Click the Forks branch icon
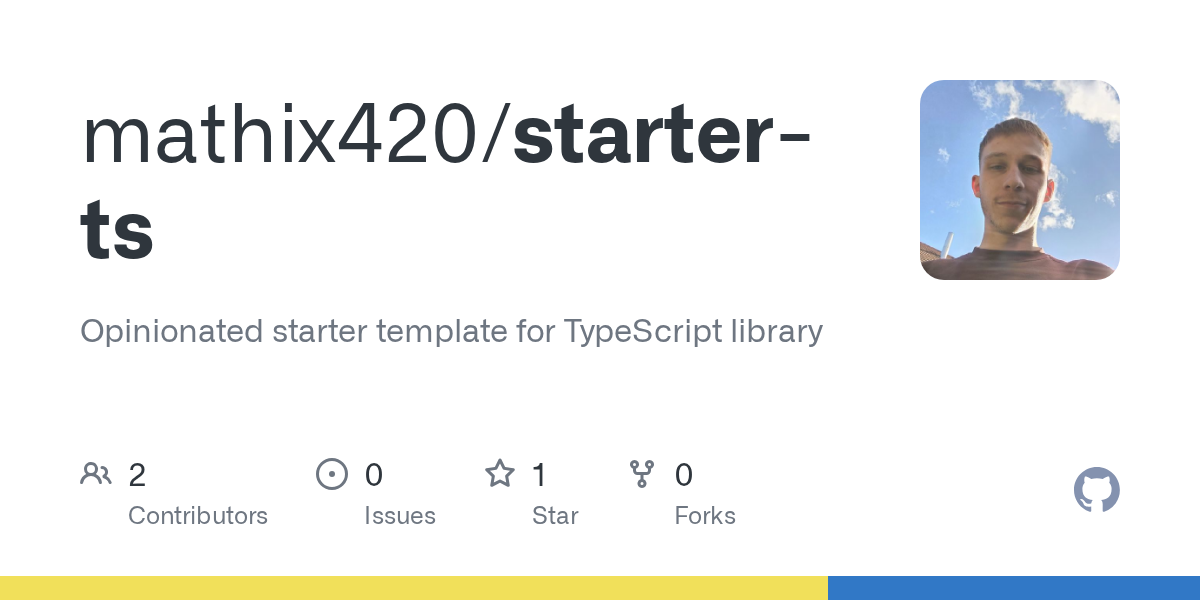The image size is (1200, 600). click(x=642, y=474)
